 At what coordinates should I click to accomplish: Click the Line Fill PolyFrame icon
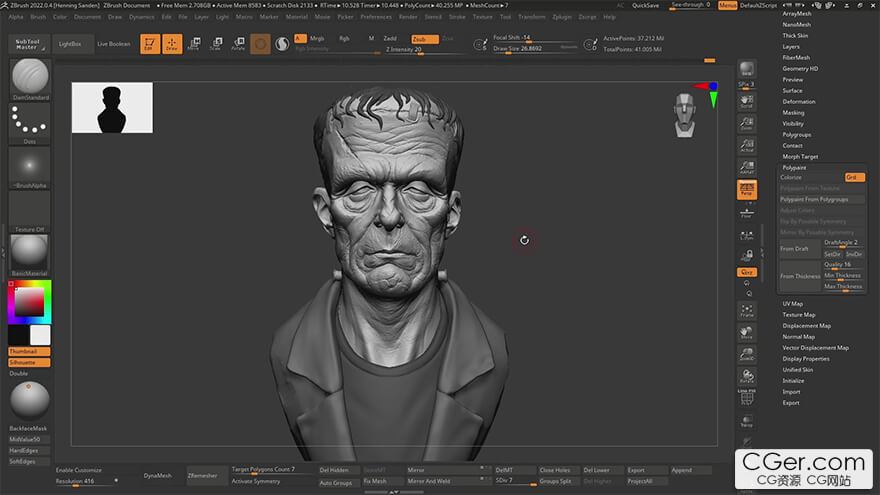point(746,398)
